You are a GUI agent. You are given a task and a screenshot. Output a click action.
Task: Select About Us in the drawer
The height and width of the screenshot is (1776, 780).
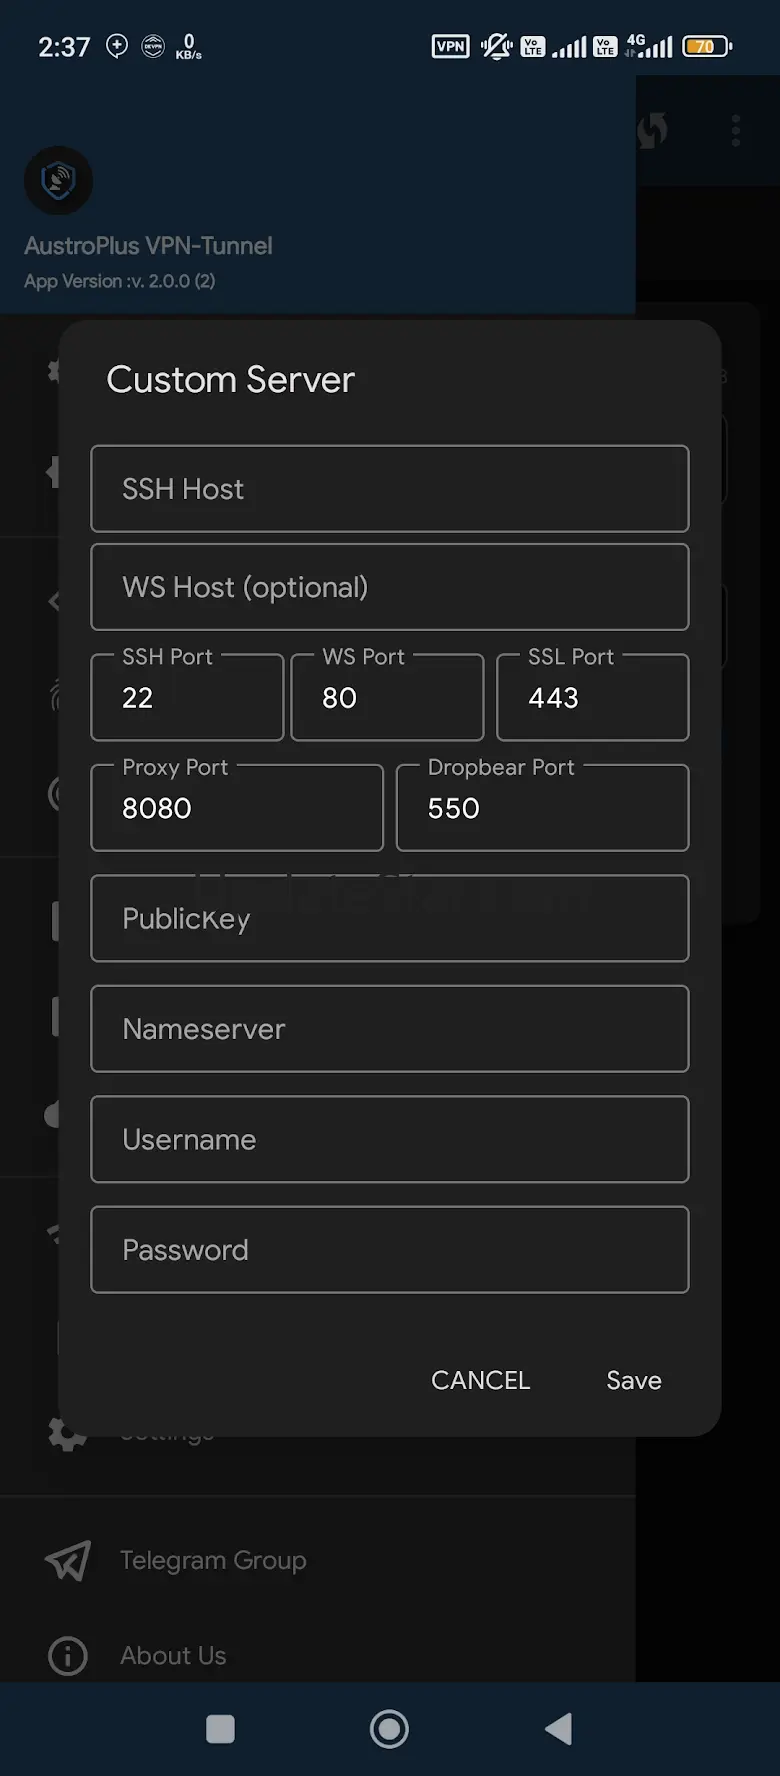coord(172,1656)
